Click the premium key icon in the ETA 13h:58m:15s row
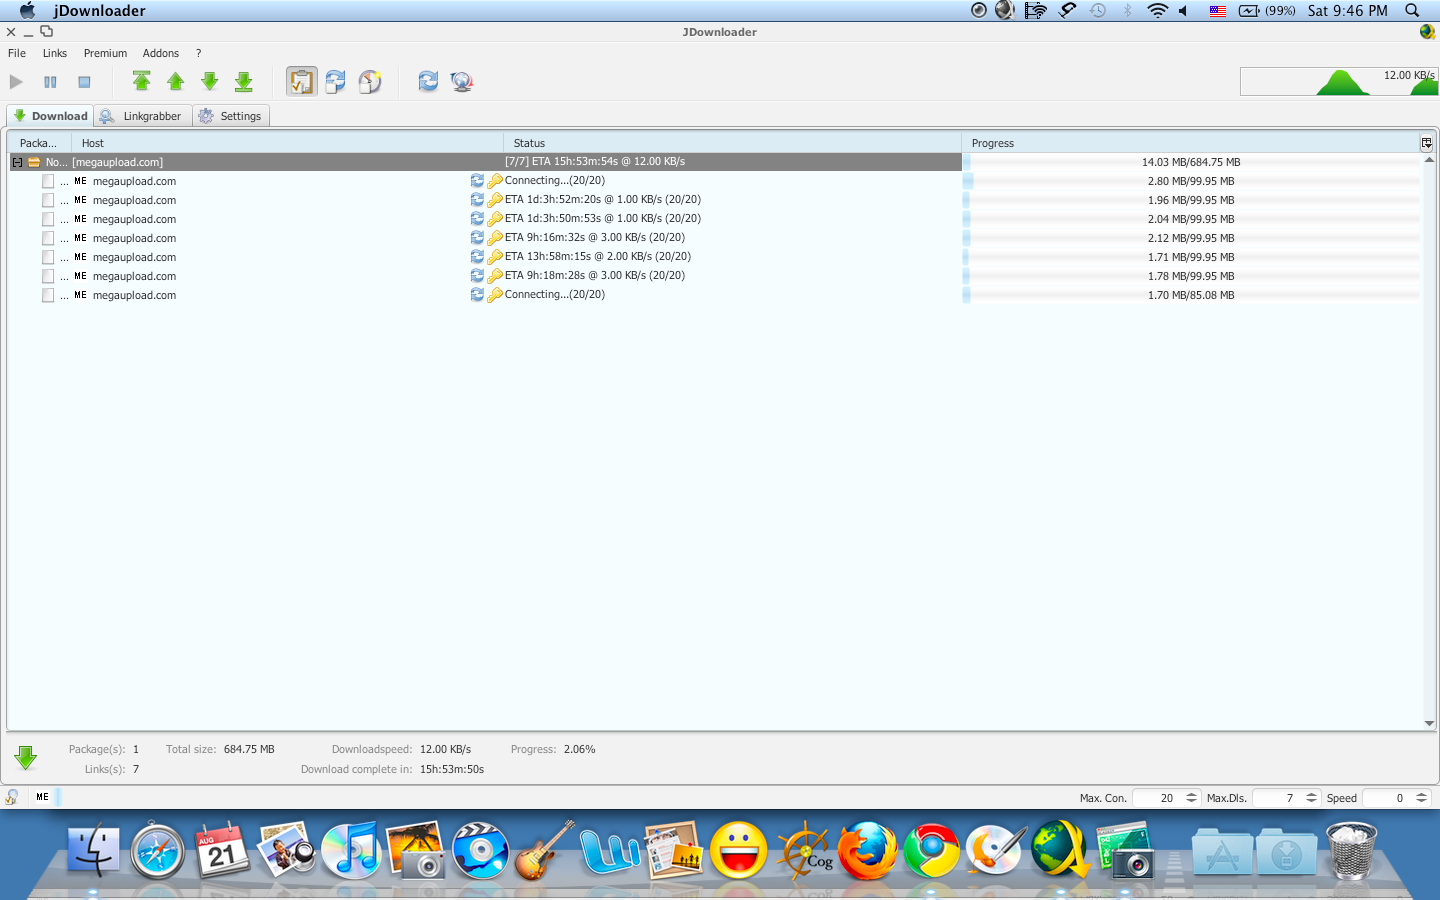Screen dimensions: 1440x900 (x=494, y=256)
